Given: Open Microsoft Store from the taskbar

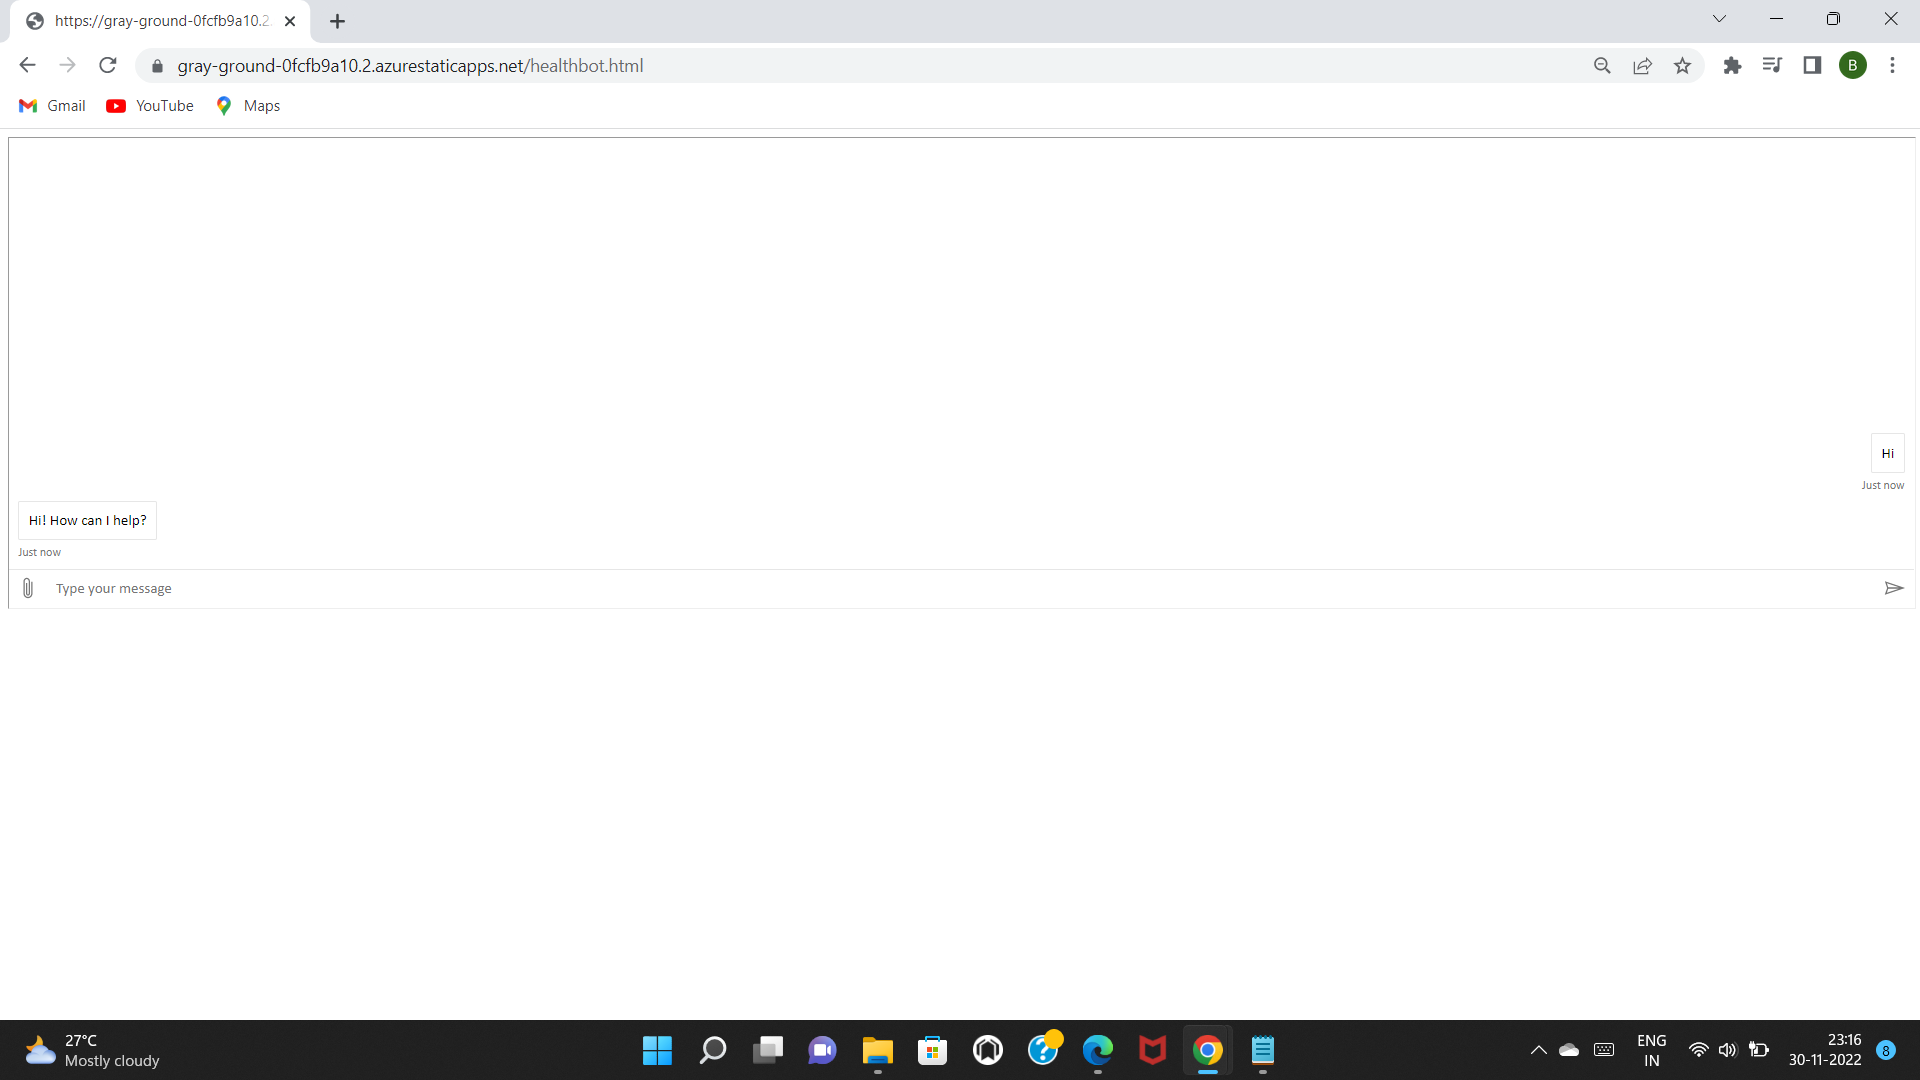Looking at the screenshot, I should point(932,1050).
